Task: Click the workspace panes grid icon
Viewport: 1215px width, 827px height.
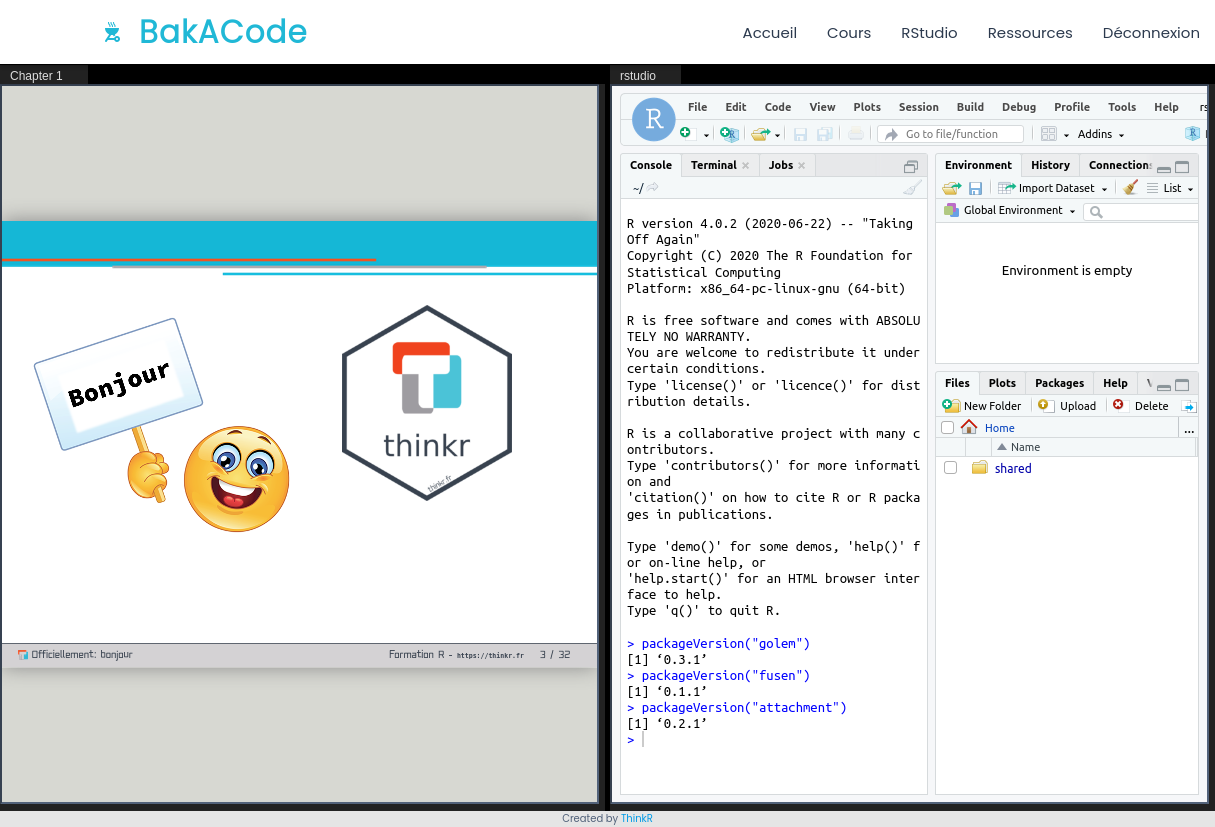Action: click(1049, 134)
